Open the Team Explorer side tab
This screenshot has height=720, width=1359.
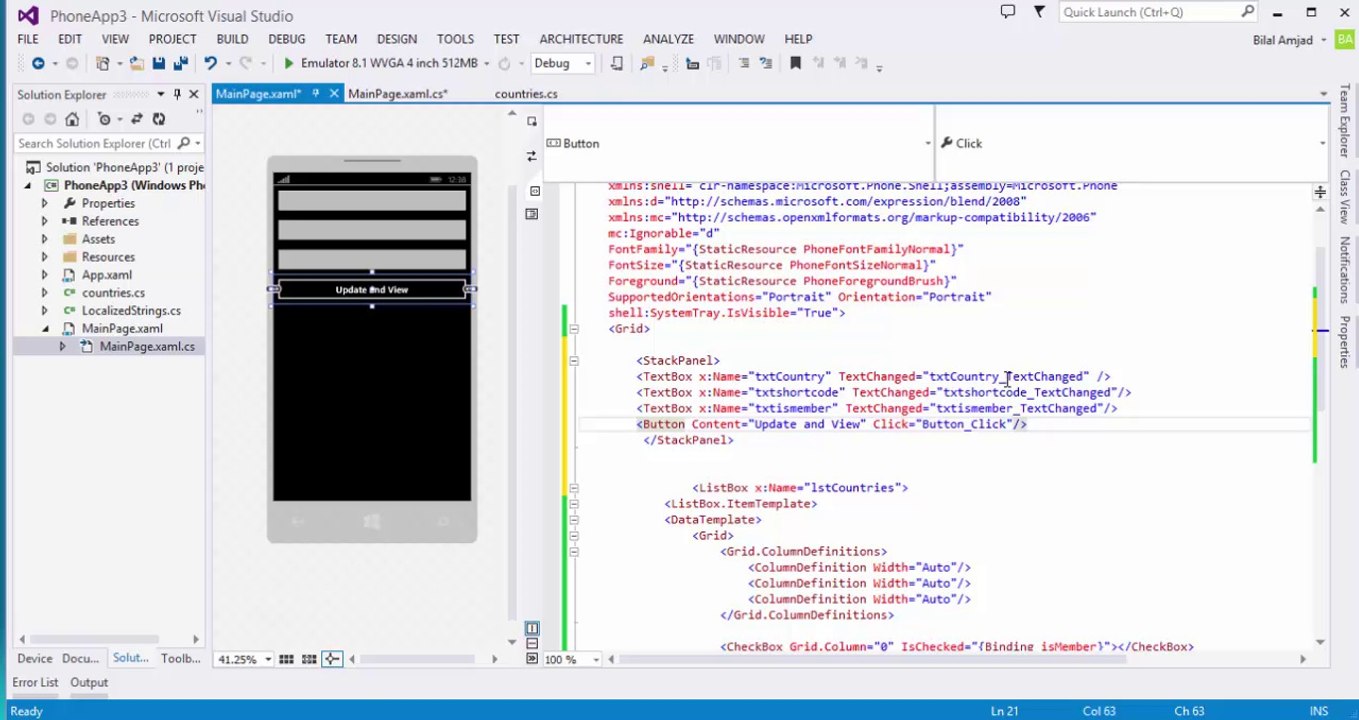pyautogui.click(x=1345, y=119)
